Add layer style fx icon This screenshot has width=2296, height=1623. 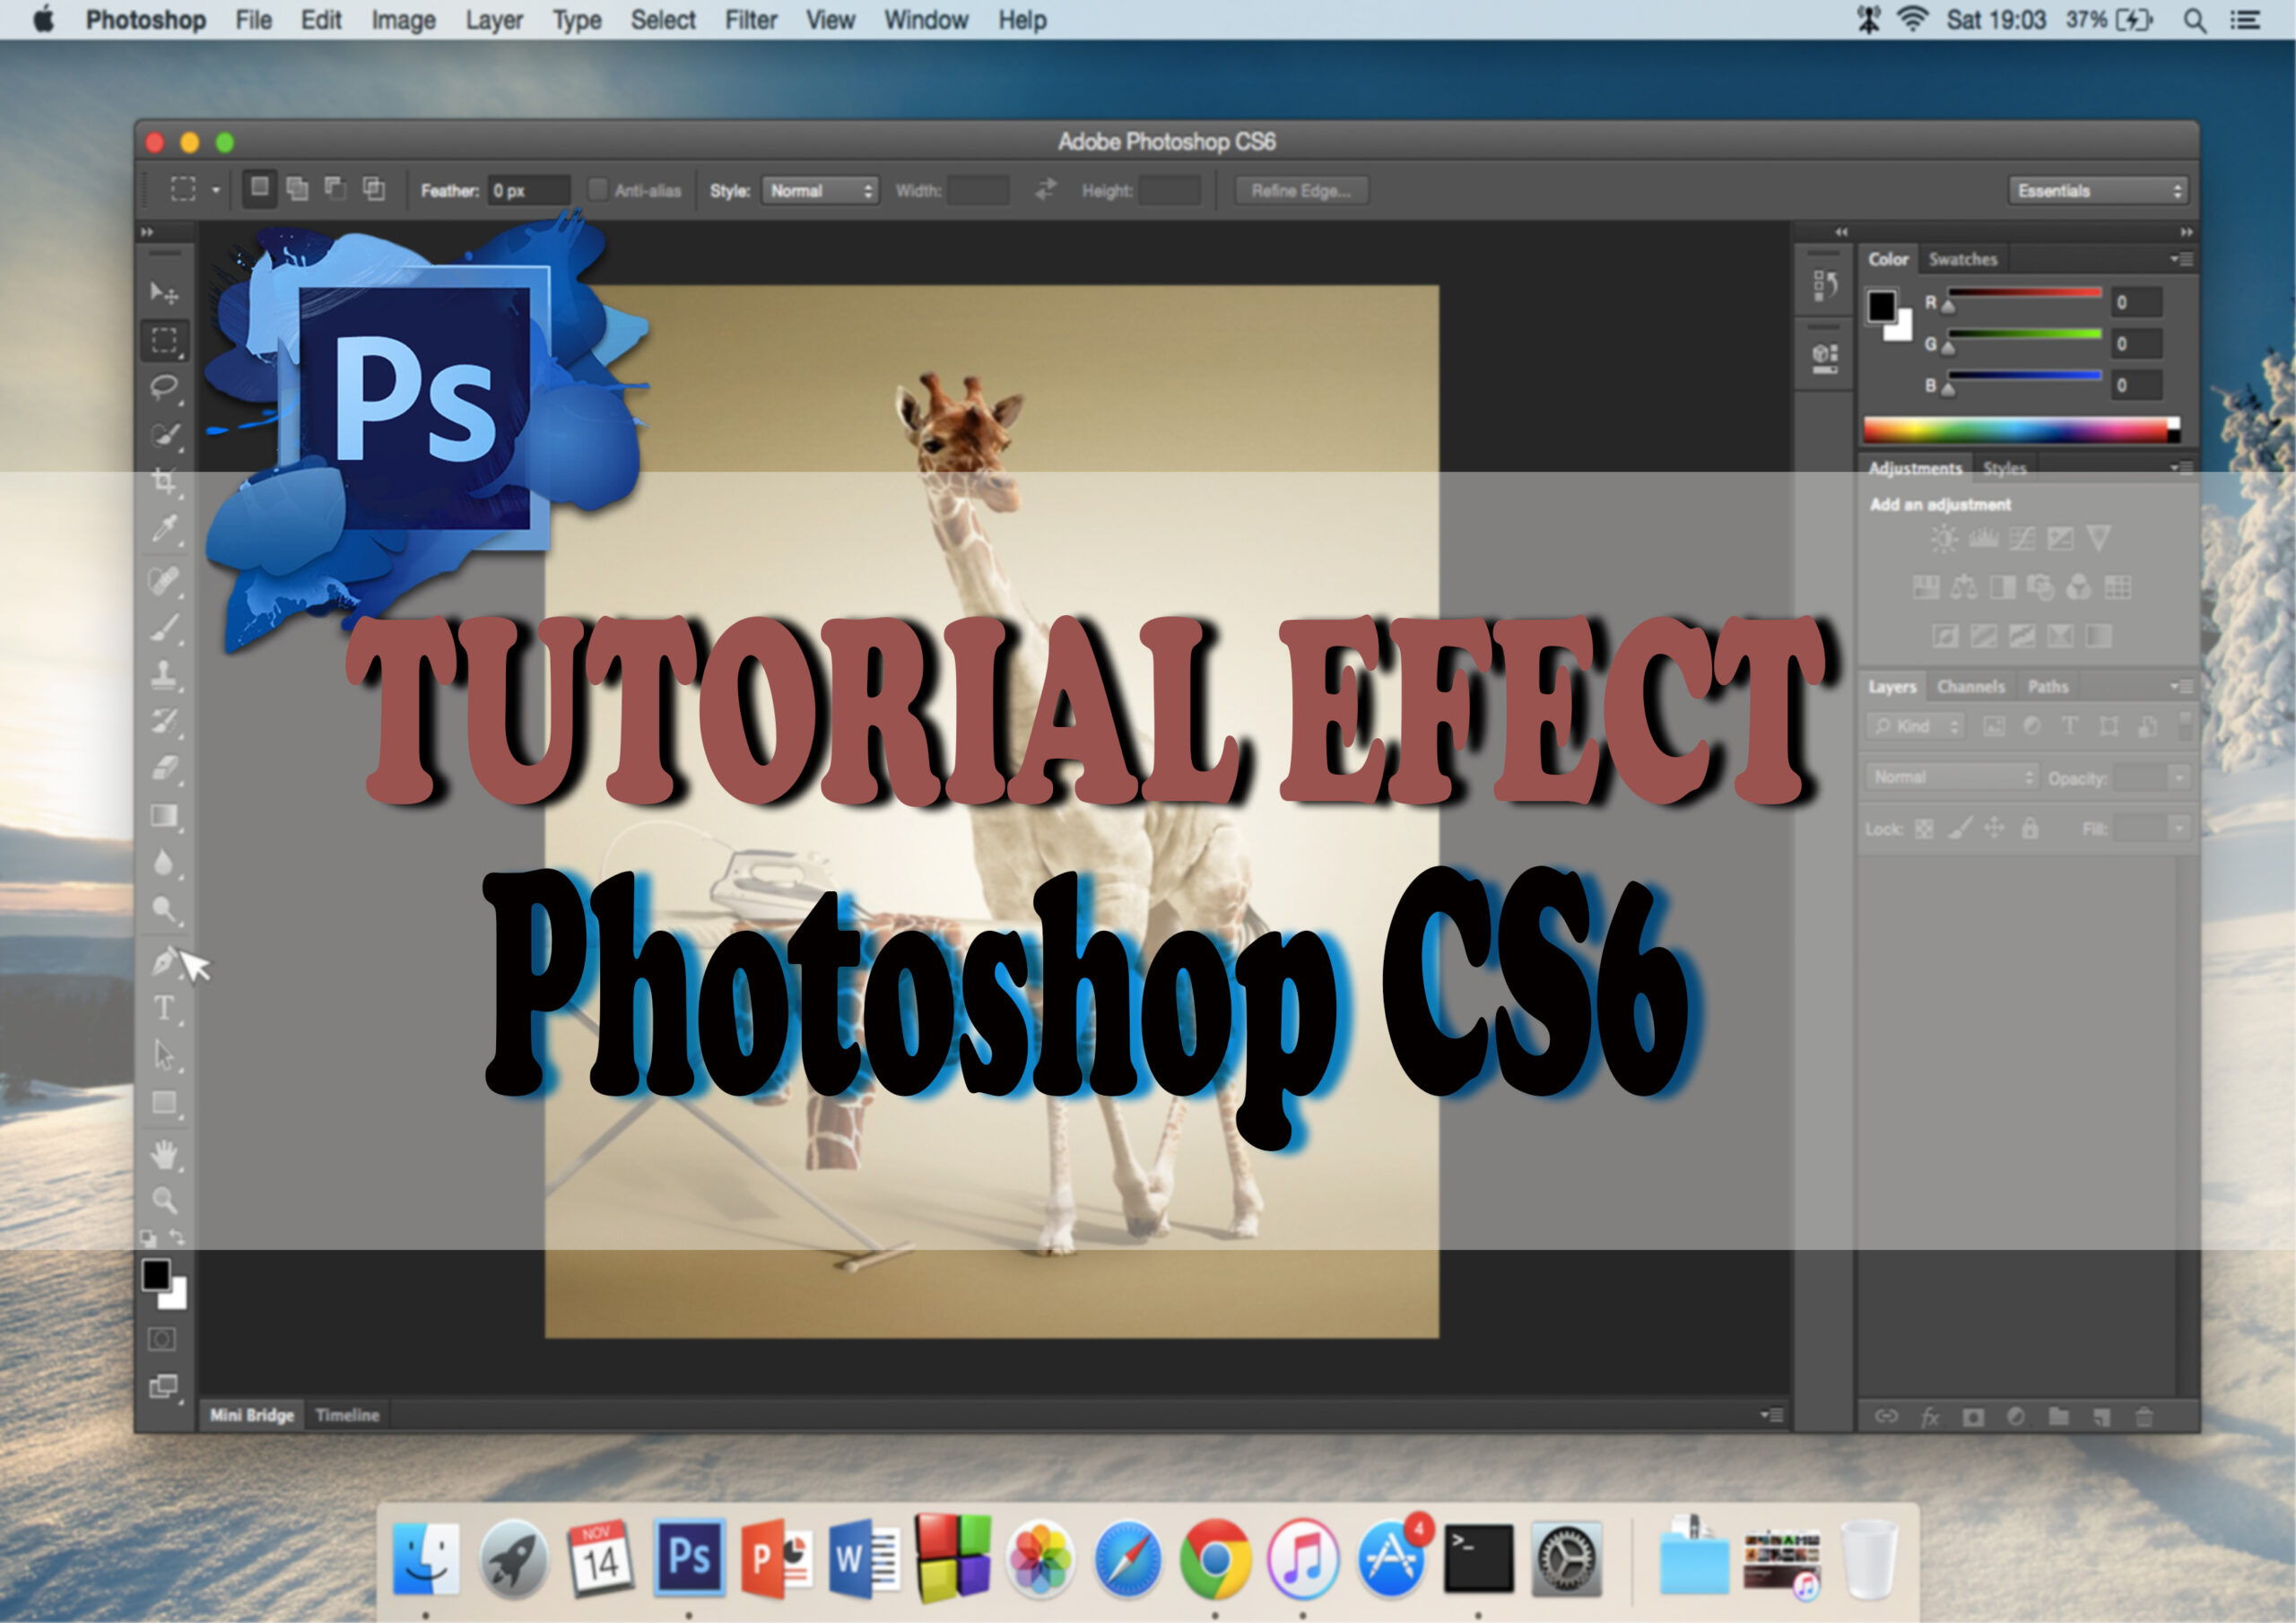(1930, 1416)
